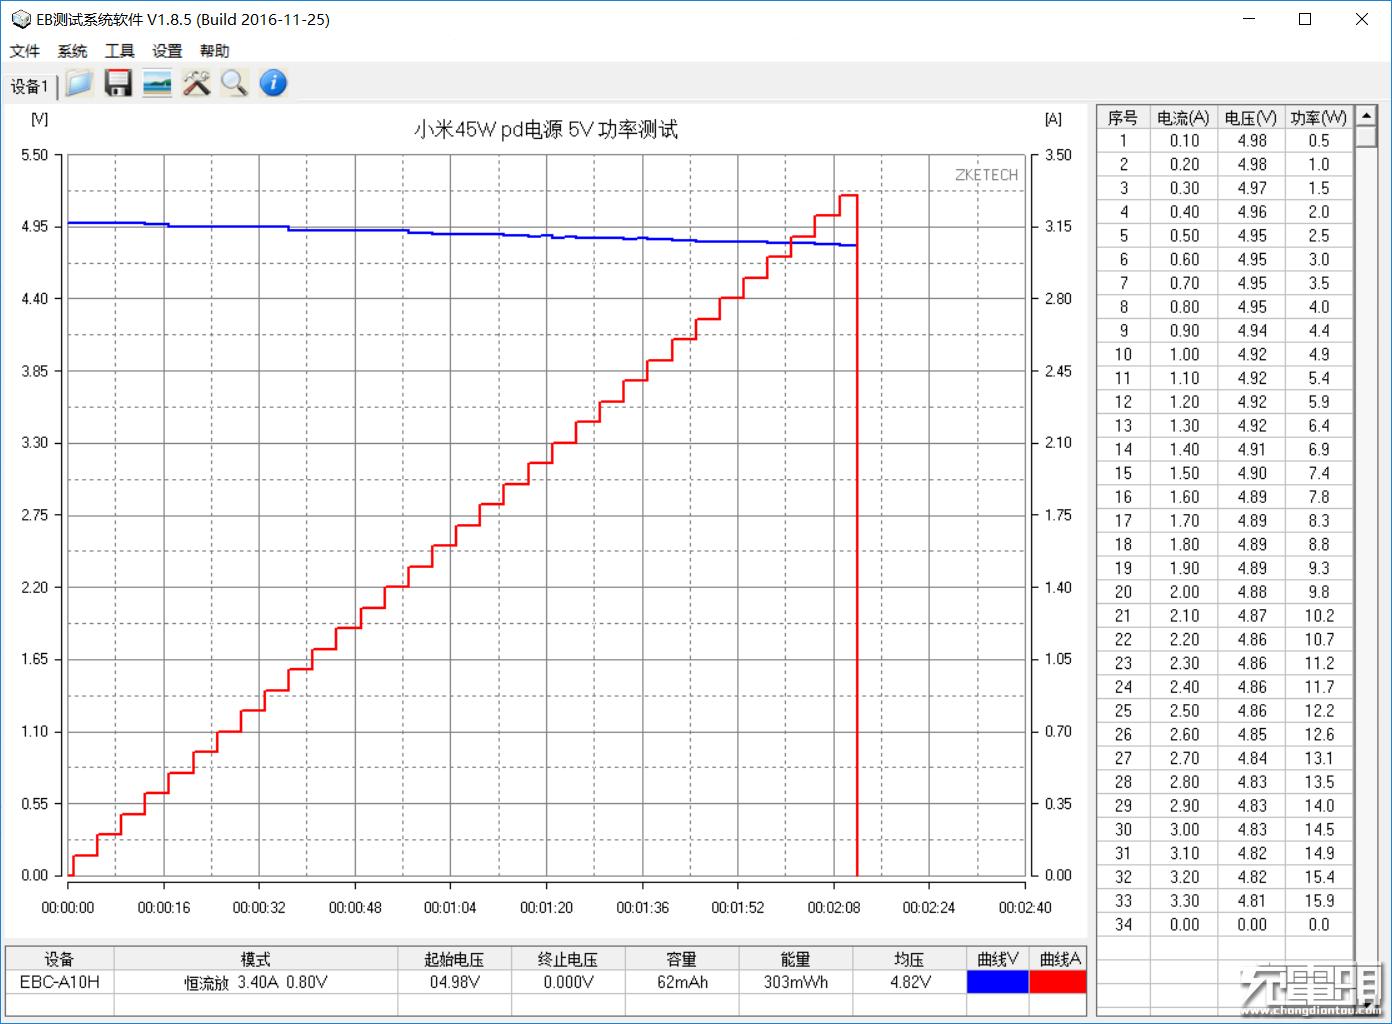
Task: Select the 恒流放 3.40A 0.80V mode cell
Action: point(256,982)
